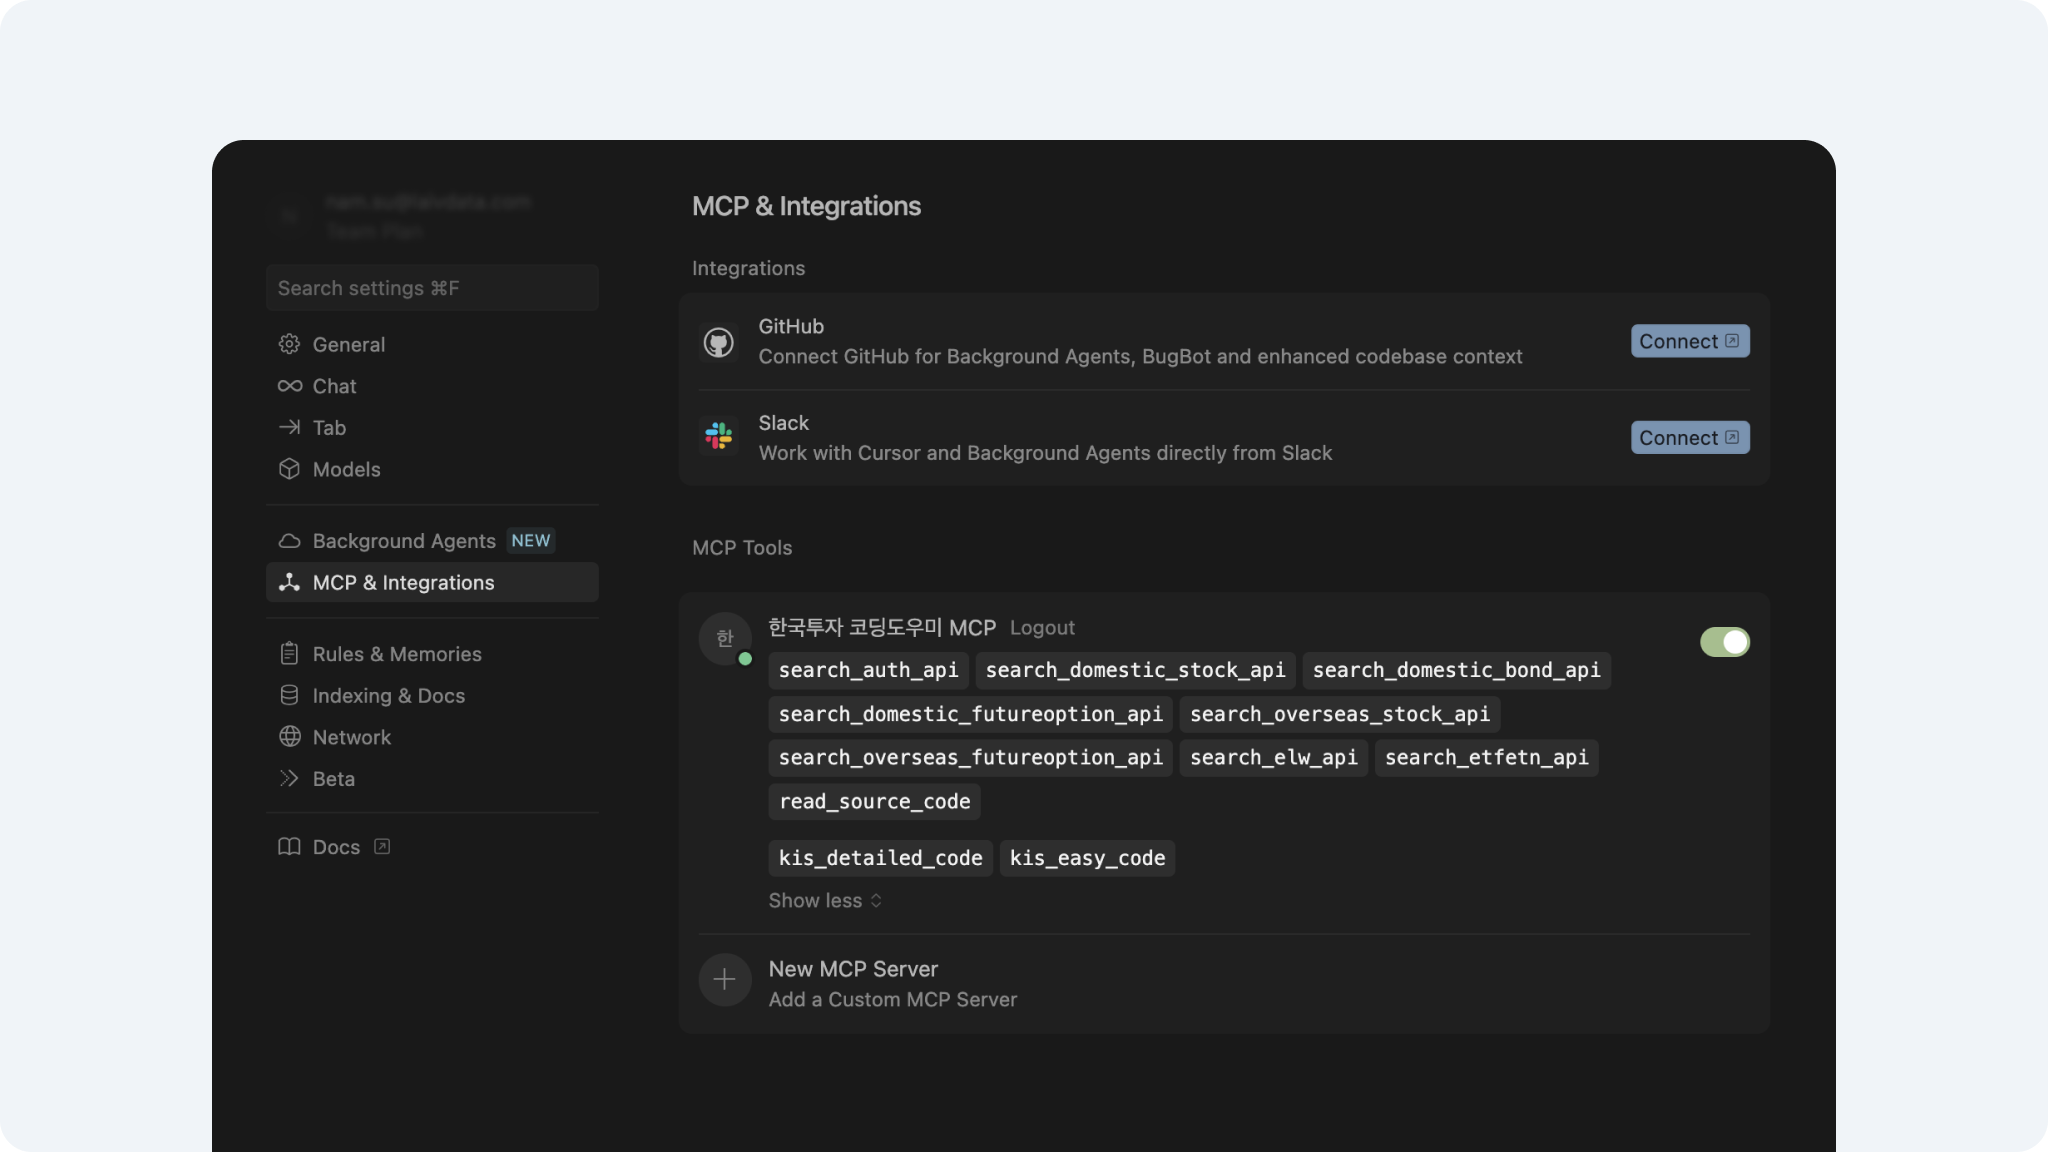
Task: Click the General gear icon
Action: pos(289,344)
